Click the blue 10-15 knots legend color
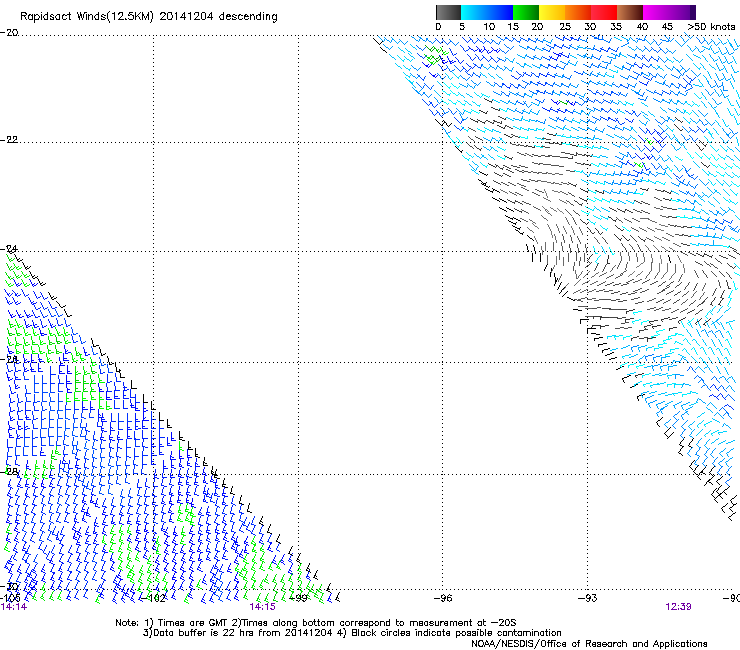 point(499,12)
